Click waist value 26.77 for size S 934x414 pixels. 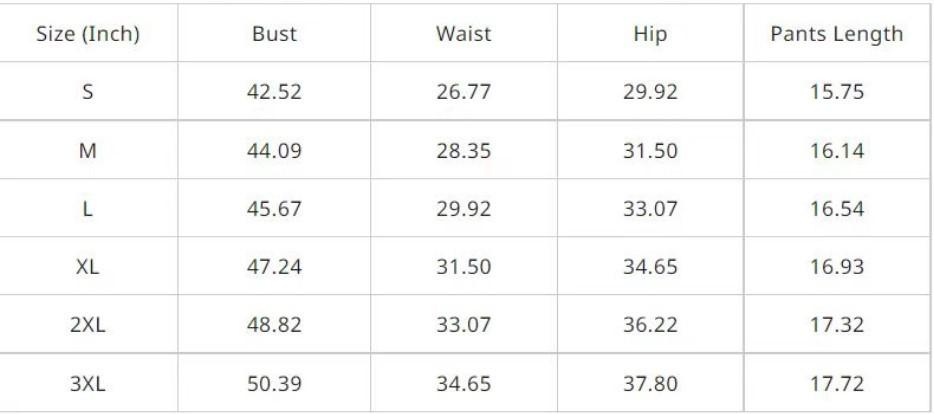(x=463, y=92)
